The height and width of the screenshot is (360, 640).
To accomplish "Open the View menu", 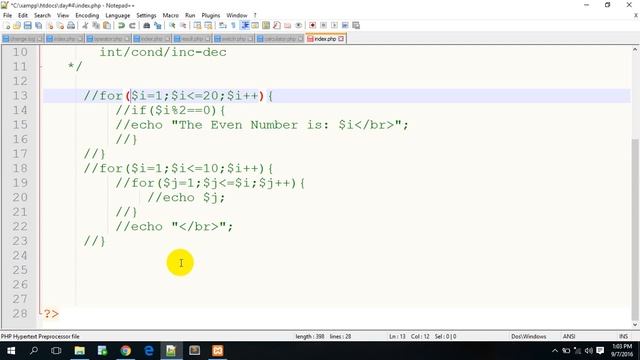I will pos(63,15).
